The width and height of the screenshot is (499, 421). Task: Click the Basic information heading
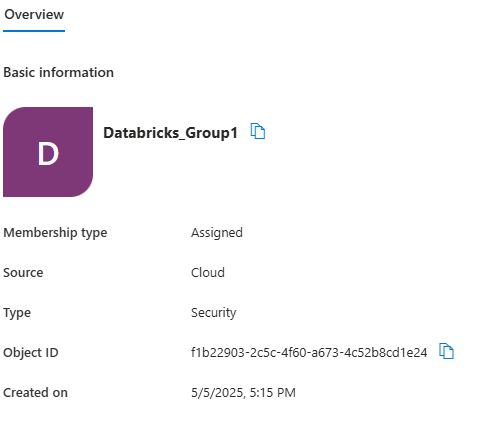click(59, 72)
